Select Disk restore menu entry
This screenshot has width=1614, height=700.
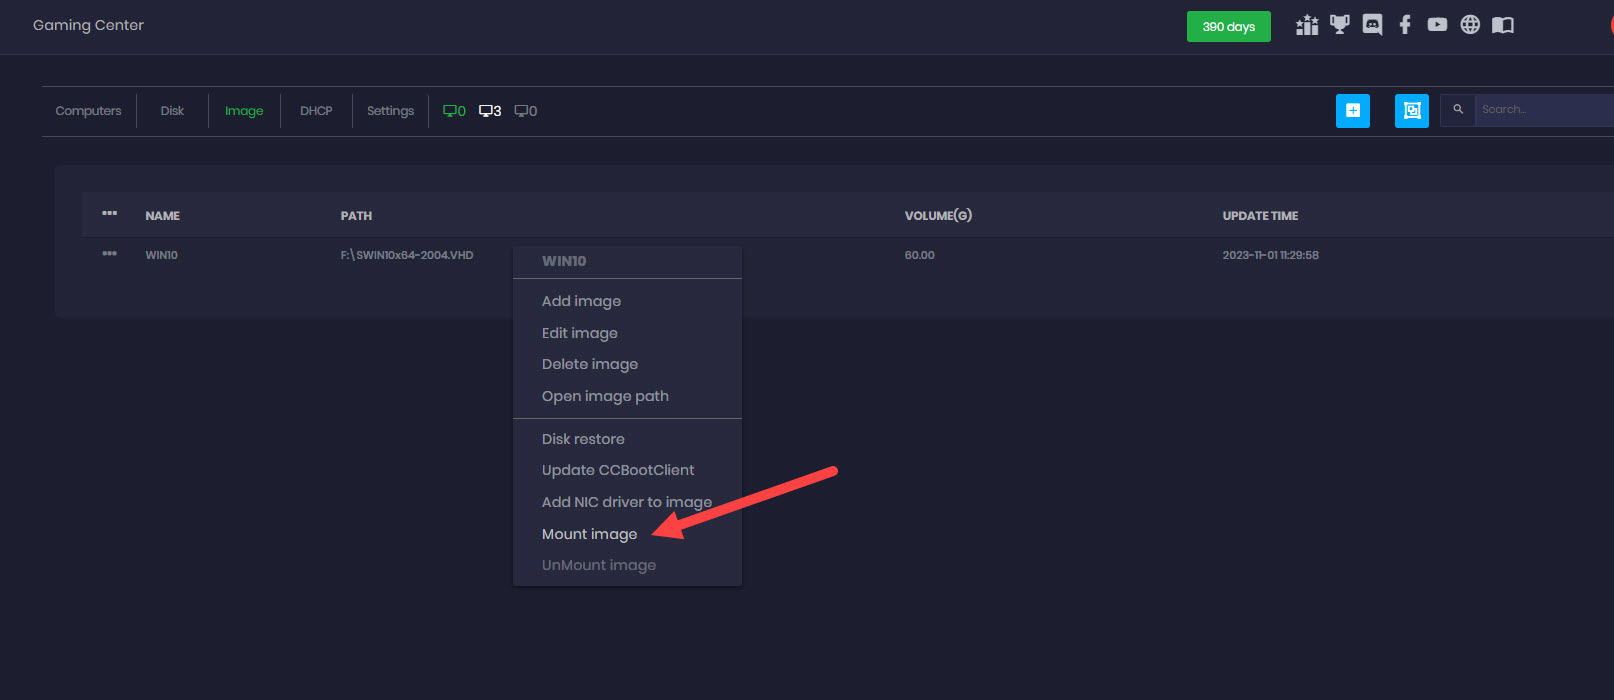click(583, 439)
